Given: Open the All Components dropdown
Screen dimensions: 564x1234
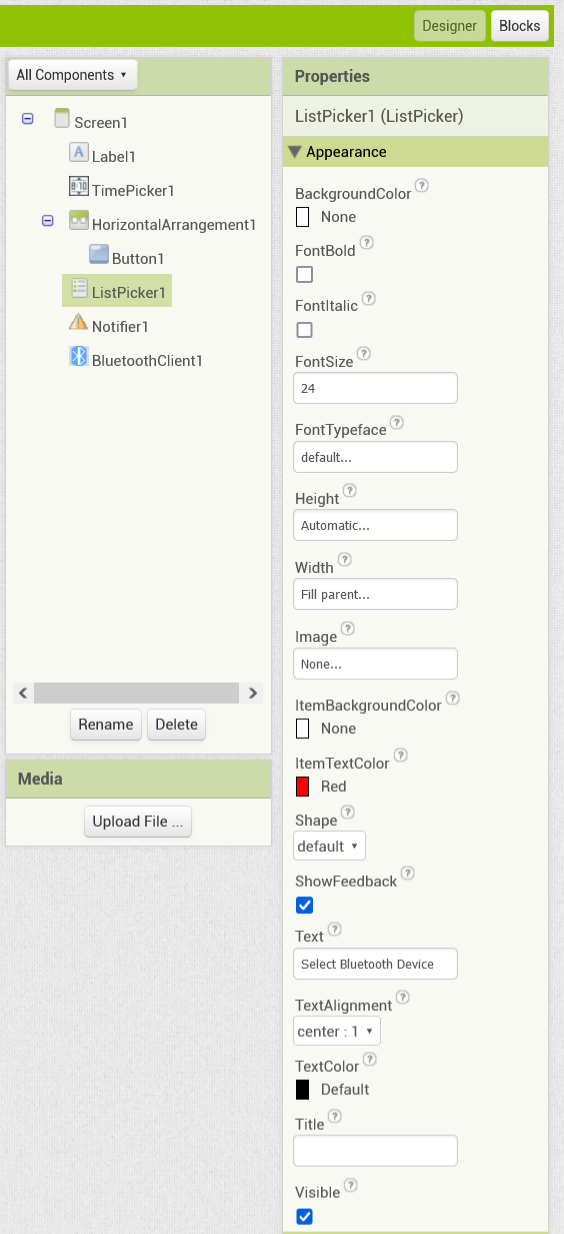Looking at the screenshot, I should click(72, 75).
